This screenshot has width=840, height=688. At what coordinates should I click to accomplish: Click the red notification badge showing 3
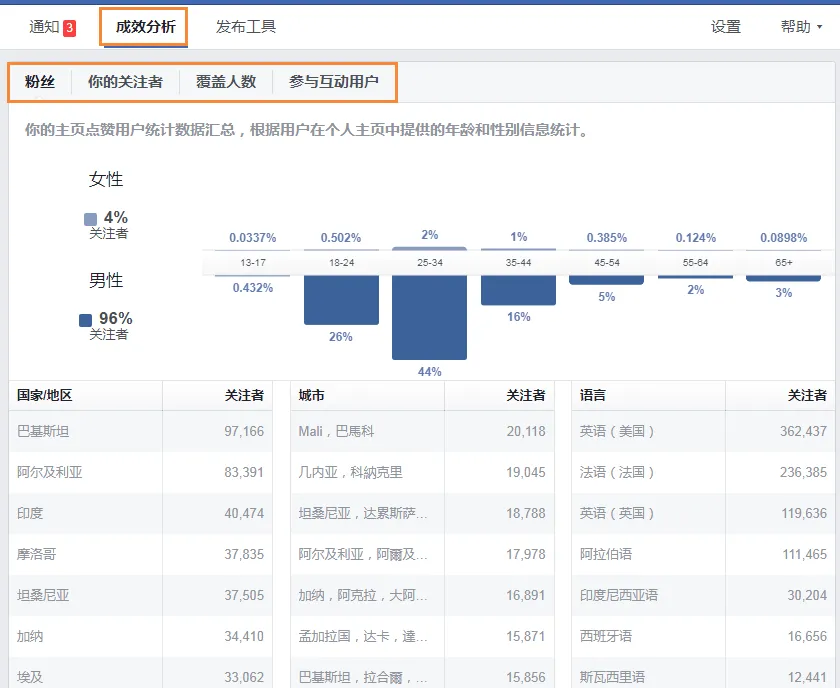click(70, 28)
